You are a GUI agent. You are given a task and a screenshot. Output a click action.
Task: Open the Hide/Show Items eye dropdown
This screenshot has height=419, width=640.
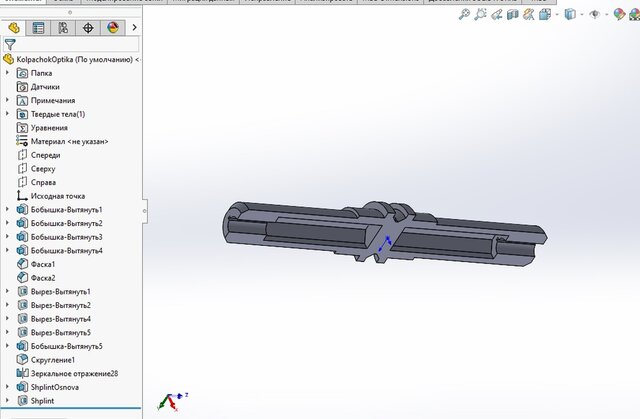click(x=596, y=15)
